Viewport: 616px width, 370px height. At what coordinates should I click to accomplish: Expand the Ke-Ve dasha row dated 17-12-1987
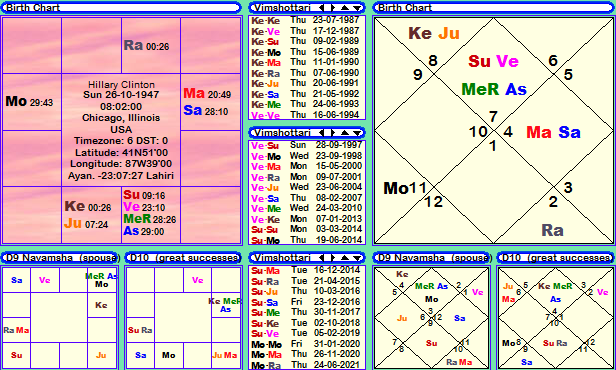305,31
